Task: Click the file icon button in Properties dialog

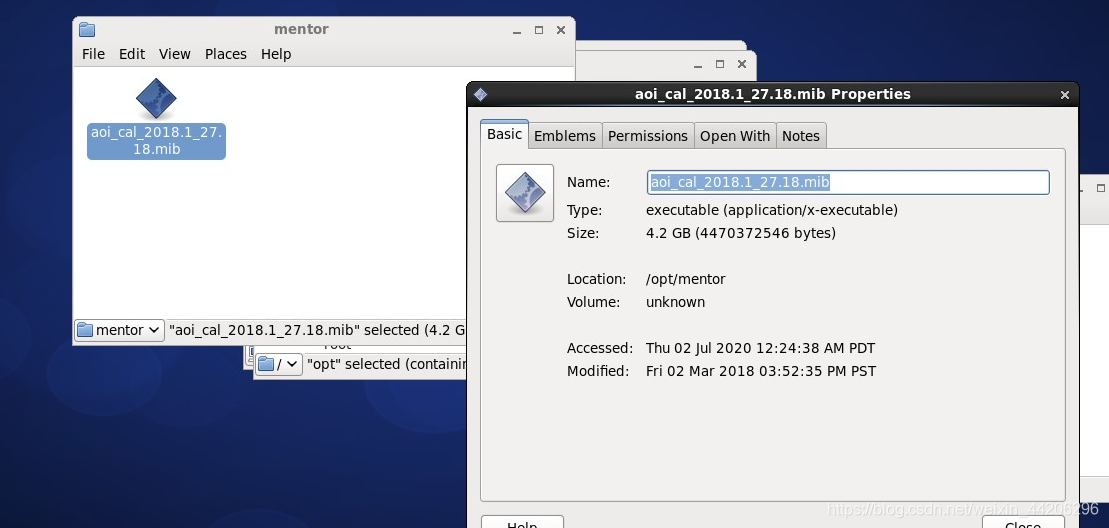Action: tap(525, 193)
